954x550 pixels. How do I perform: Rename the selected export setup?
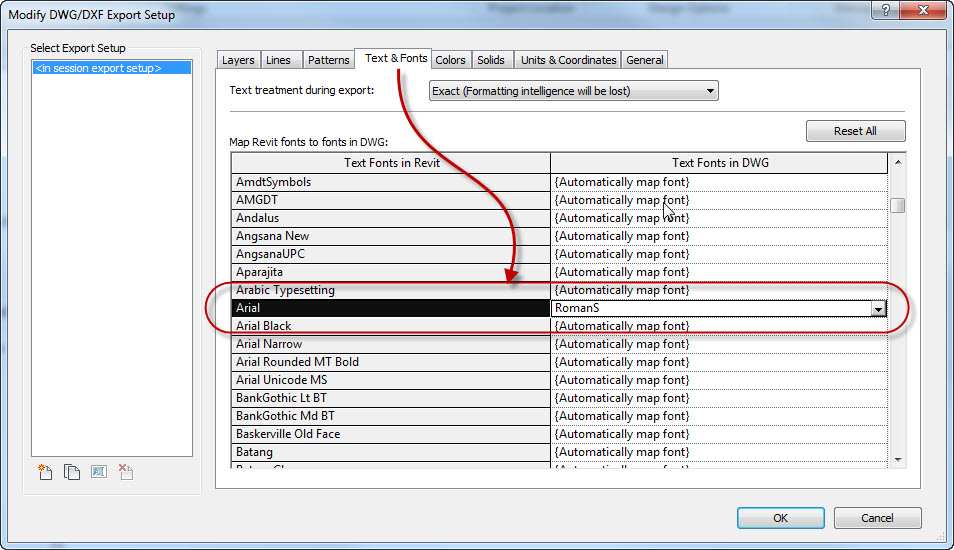[x=99, y=472]
